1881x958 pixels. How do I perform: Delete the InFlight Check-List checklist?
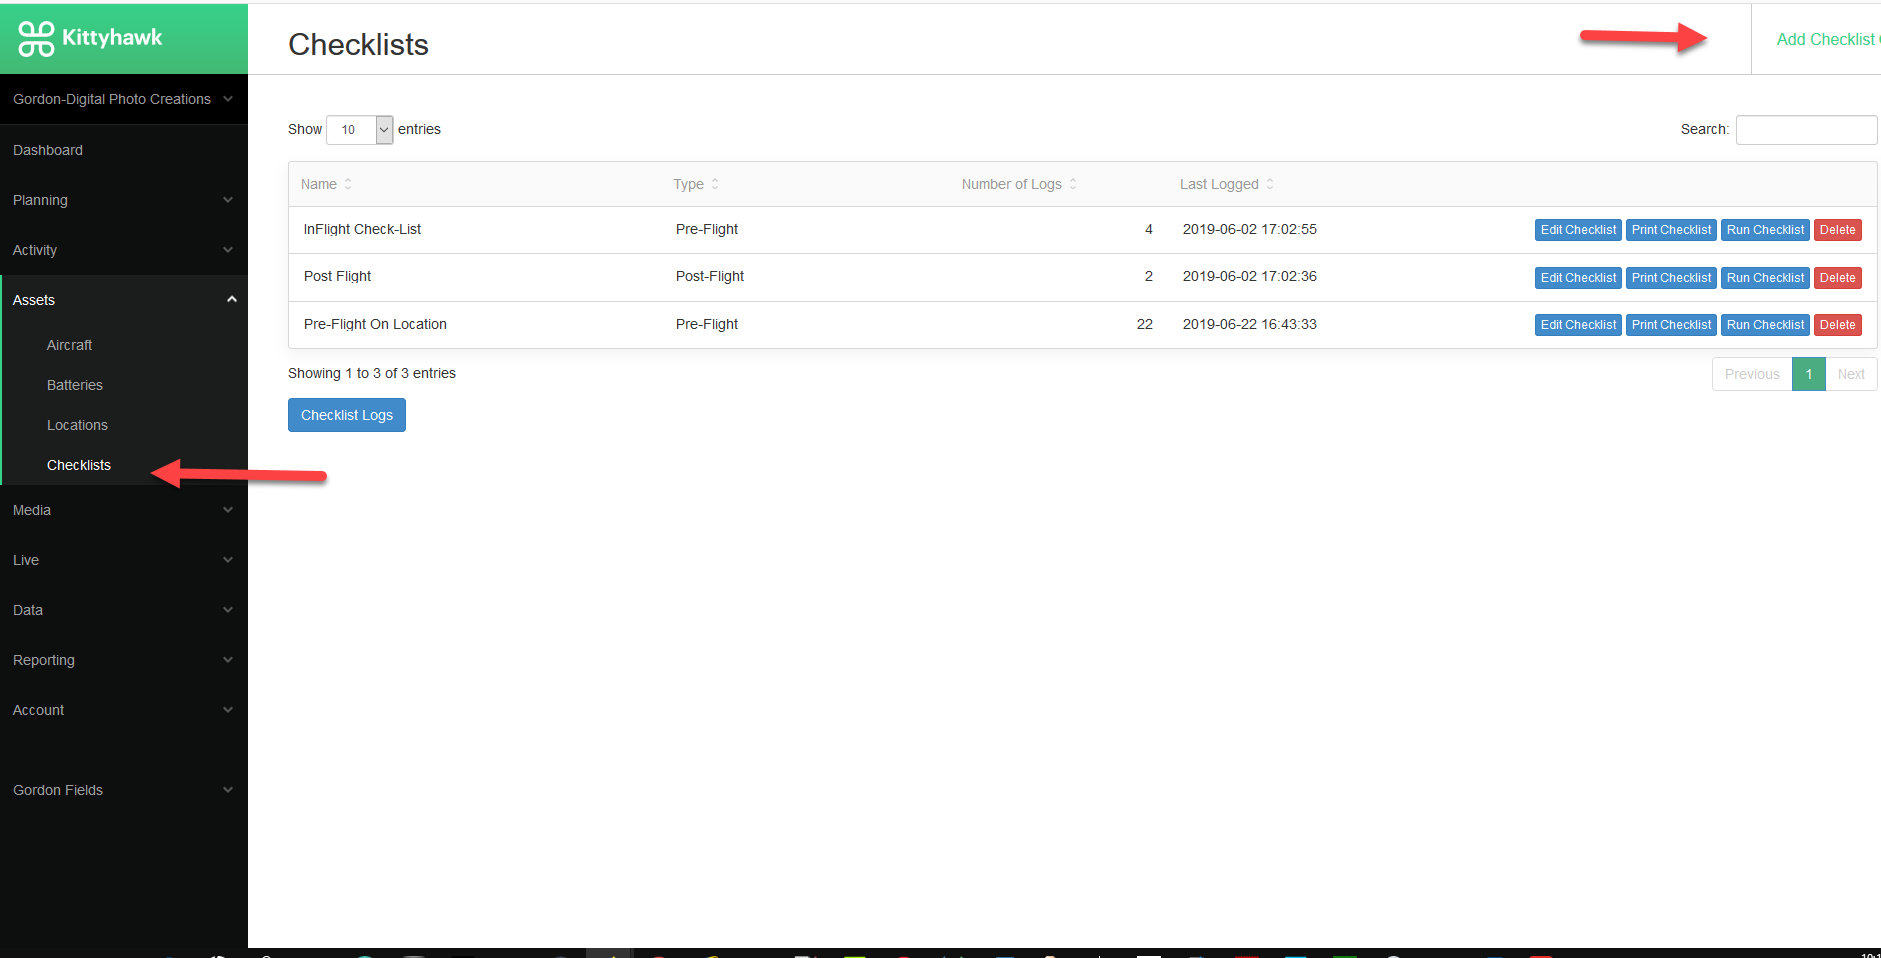[1837, 230]
